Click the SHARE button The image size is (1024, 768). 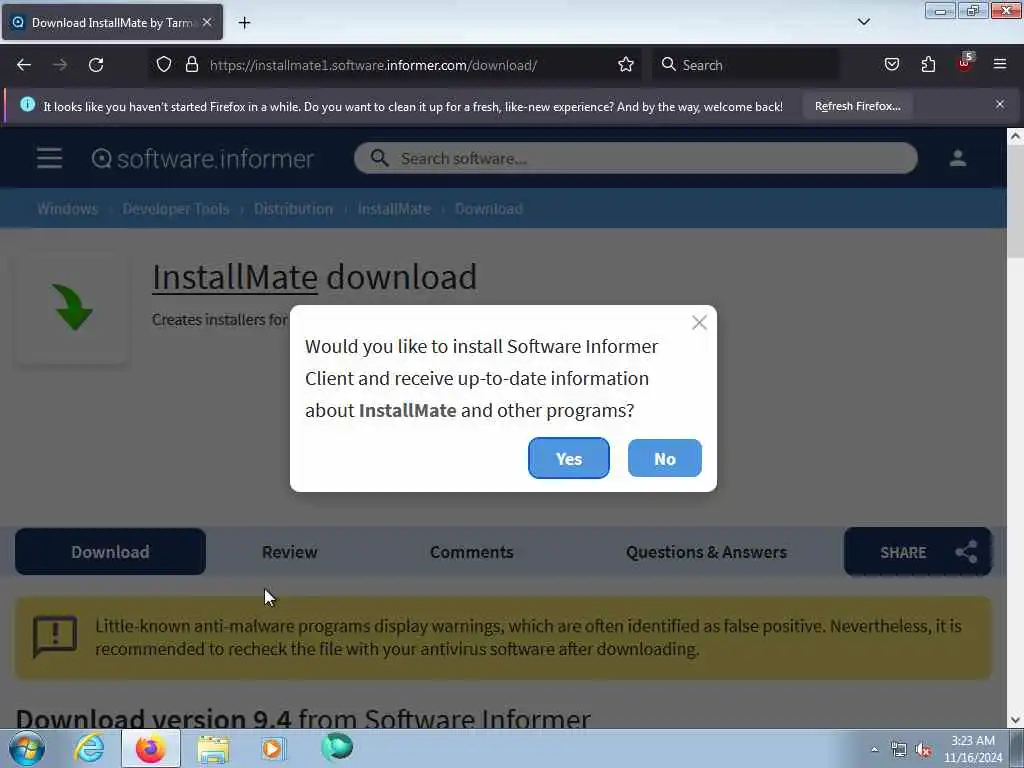[918, 552]
